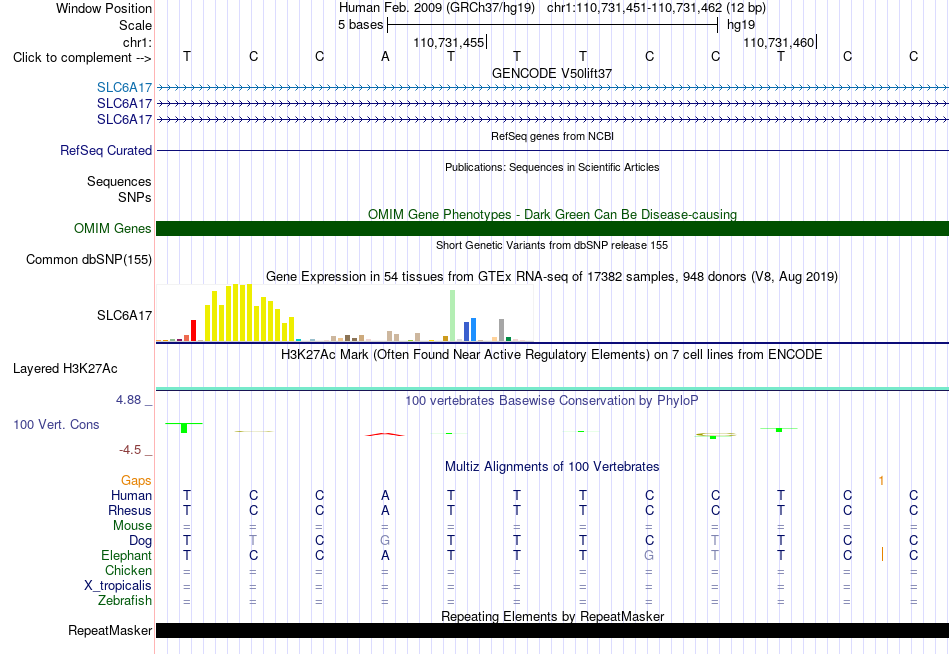Select the Mouse species label
The height and width of the screenshot is (654, 950).
pos(132,526)
